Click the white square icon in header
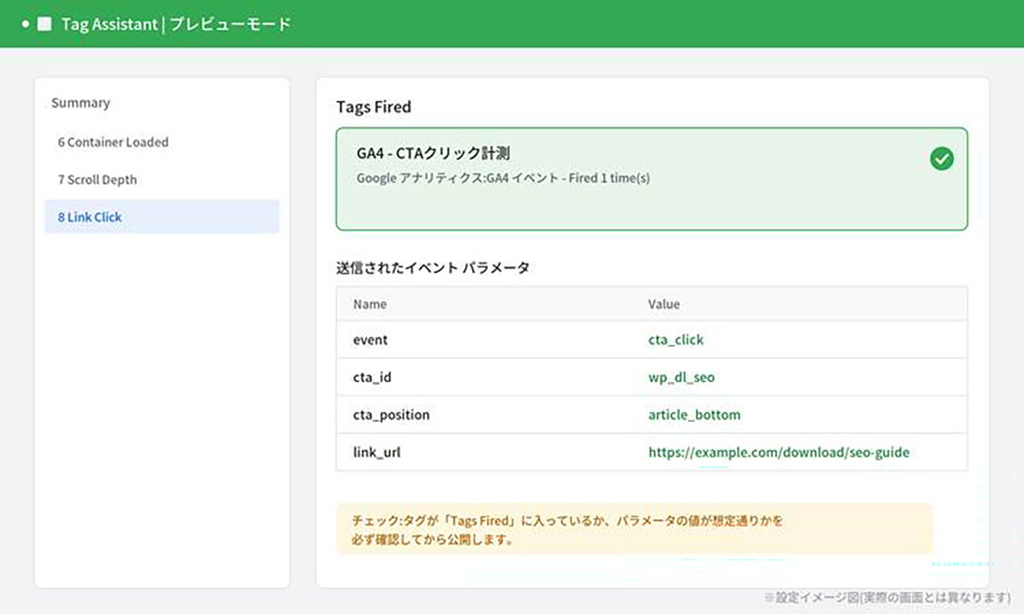Viewport: 1024px width, 614px height. (44, 24)
